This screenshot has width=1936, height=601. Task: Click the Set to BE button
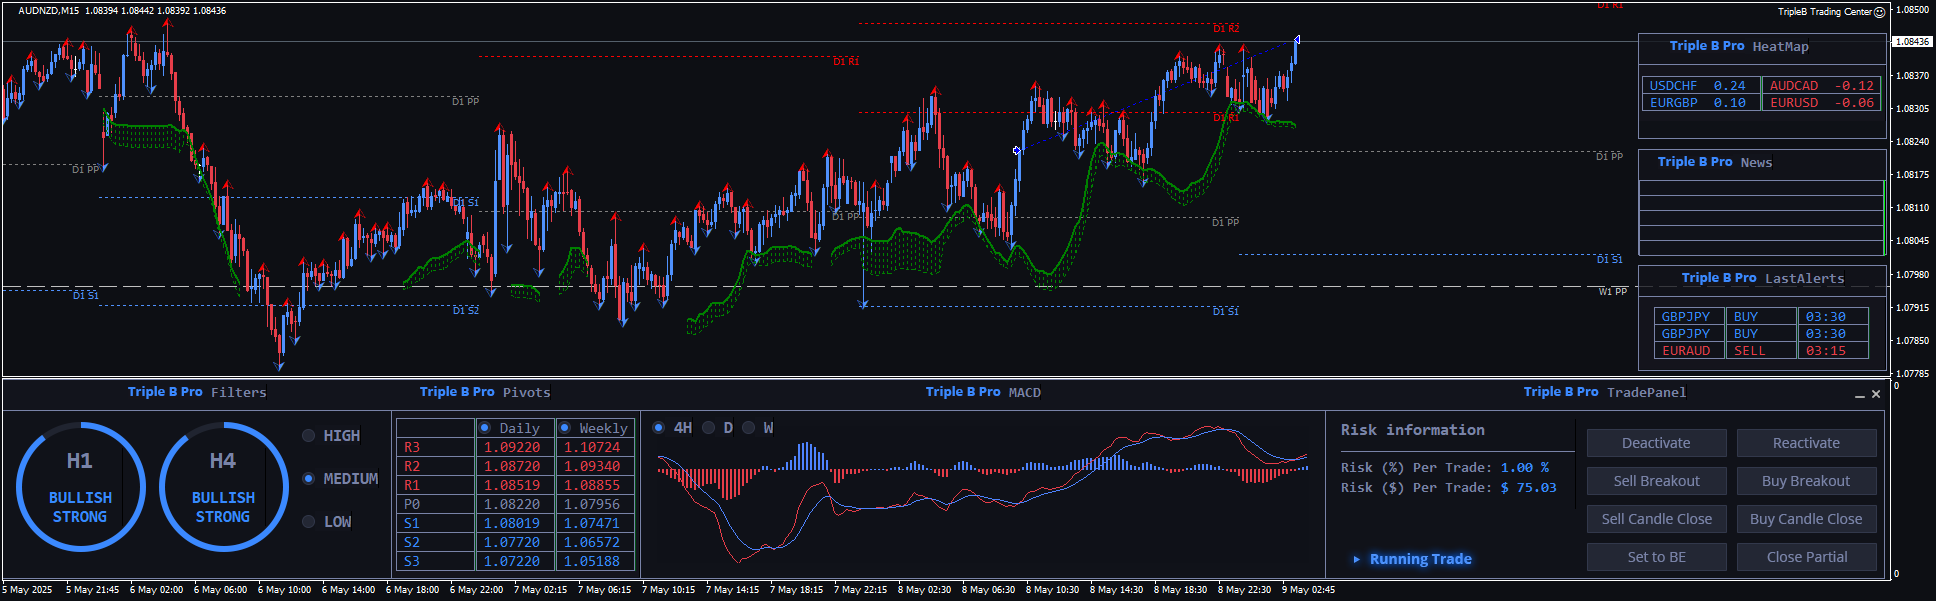coord(1656,557)
